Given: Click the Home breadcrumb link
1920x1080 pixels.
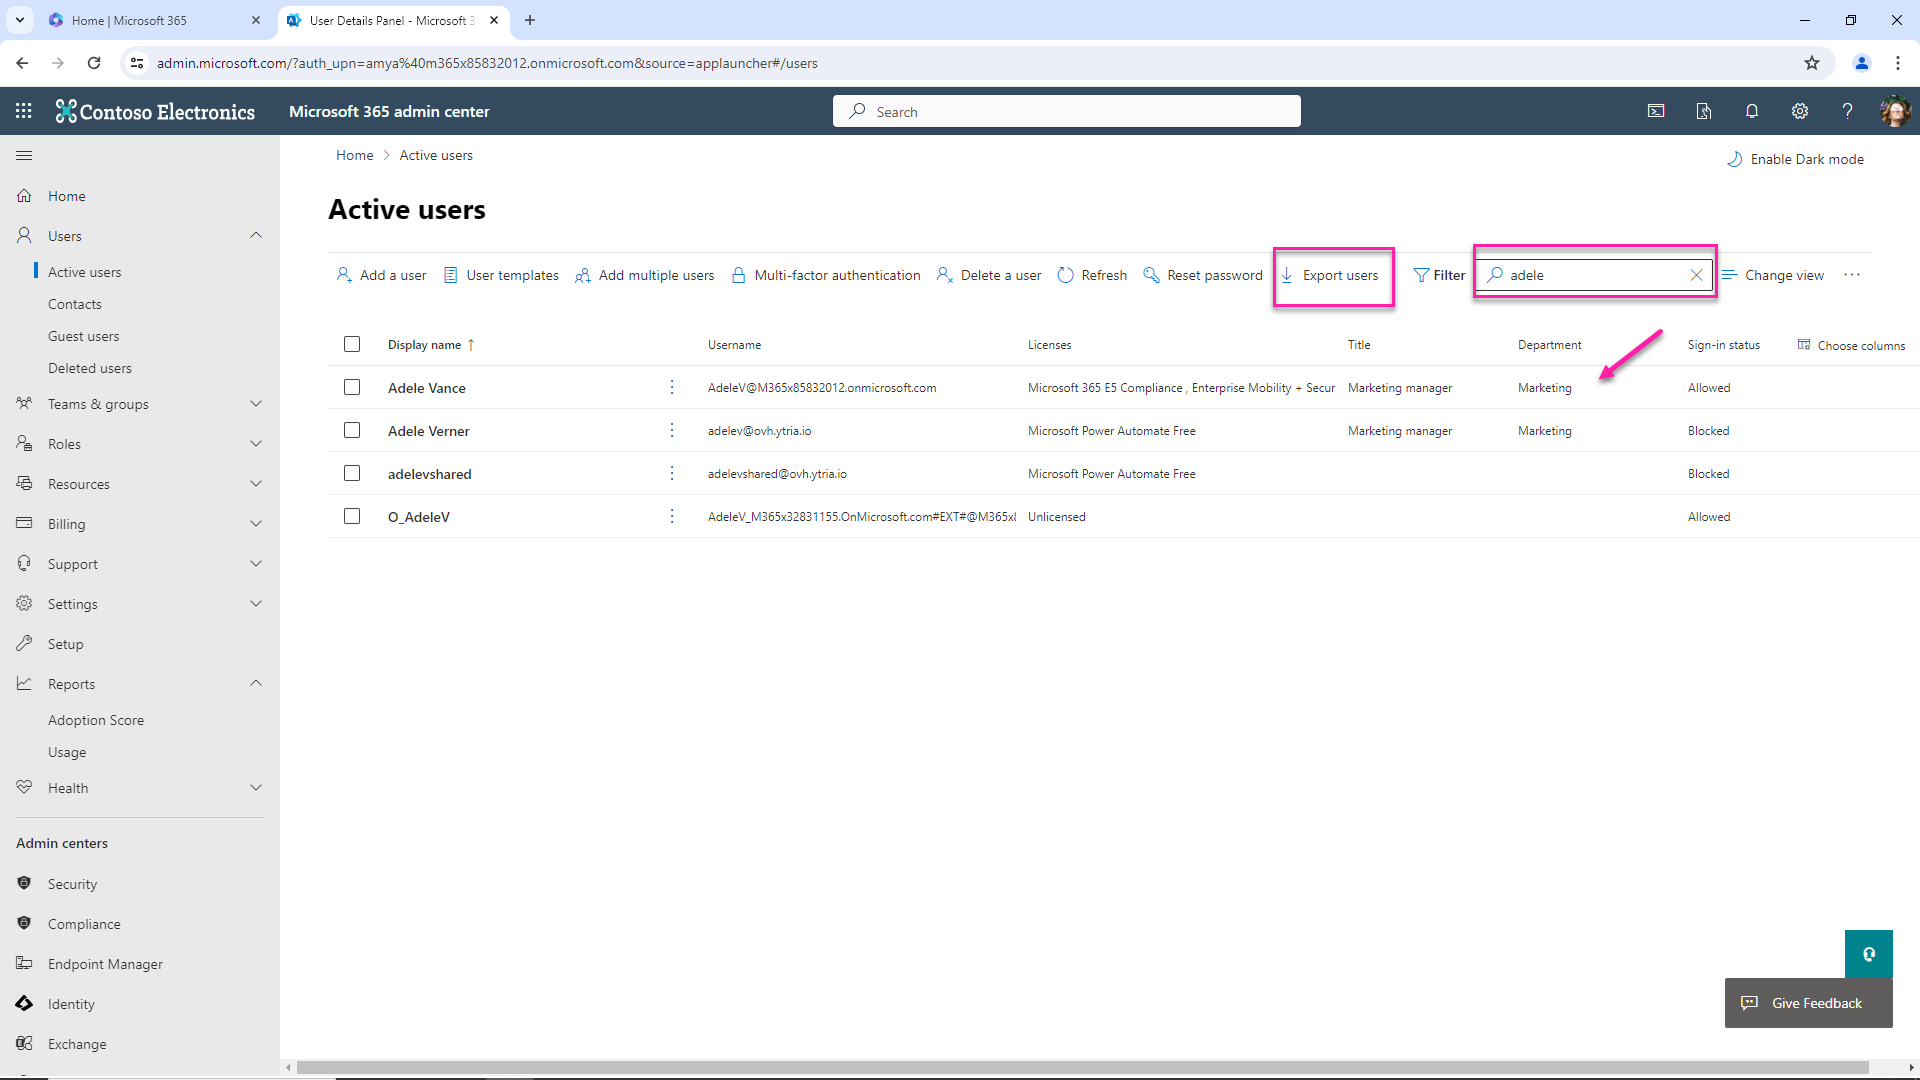Looking at the screenshot, I should [354, 155].
